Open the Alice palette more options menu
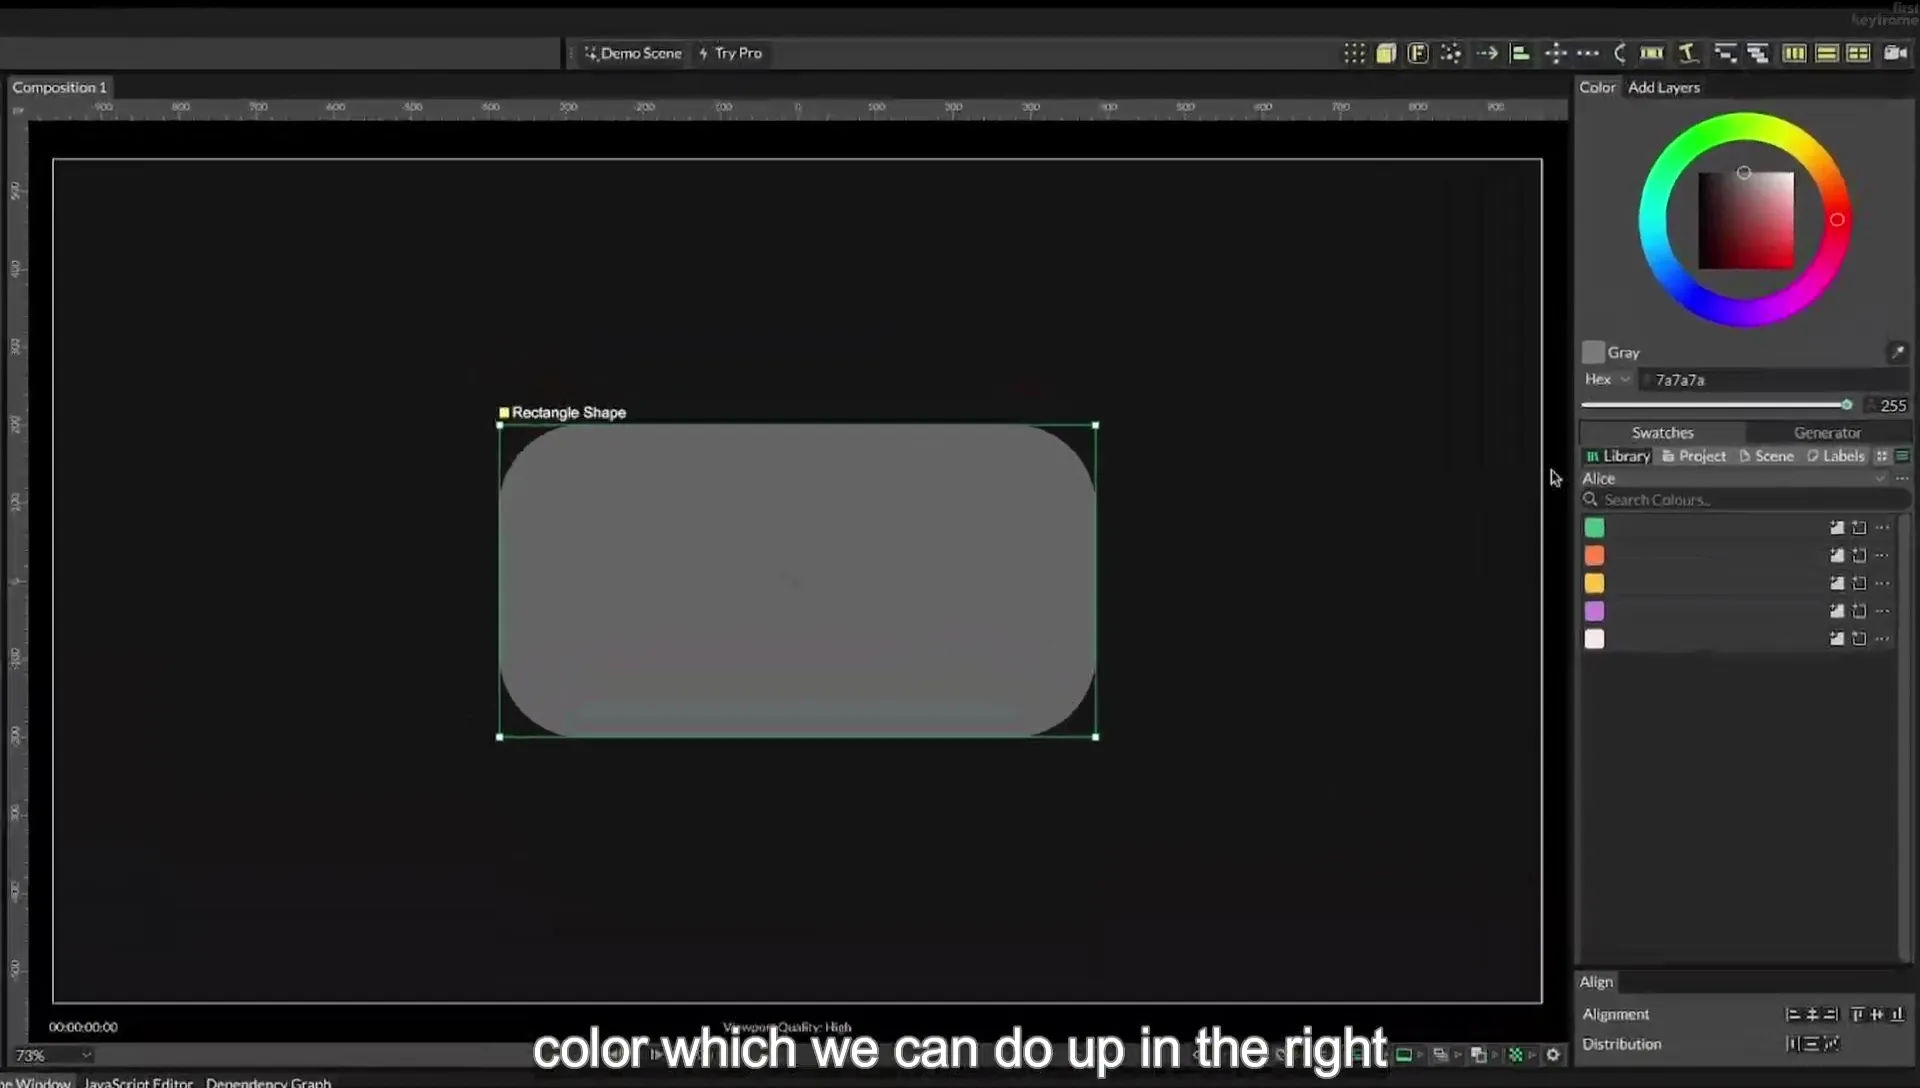The image size is (1920, 1088). [x=1902, y=478]
